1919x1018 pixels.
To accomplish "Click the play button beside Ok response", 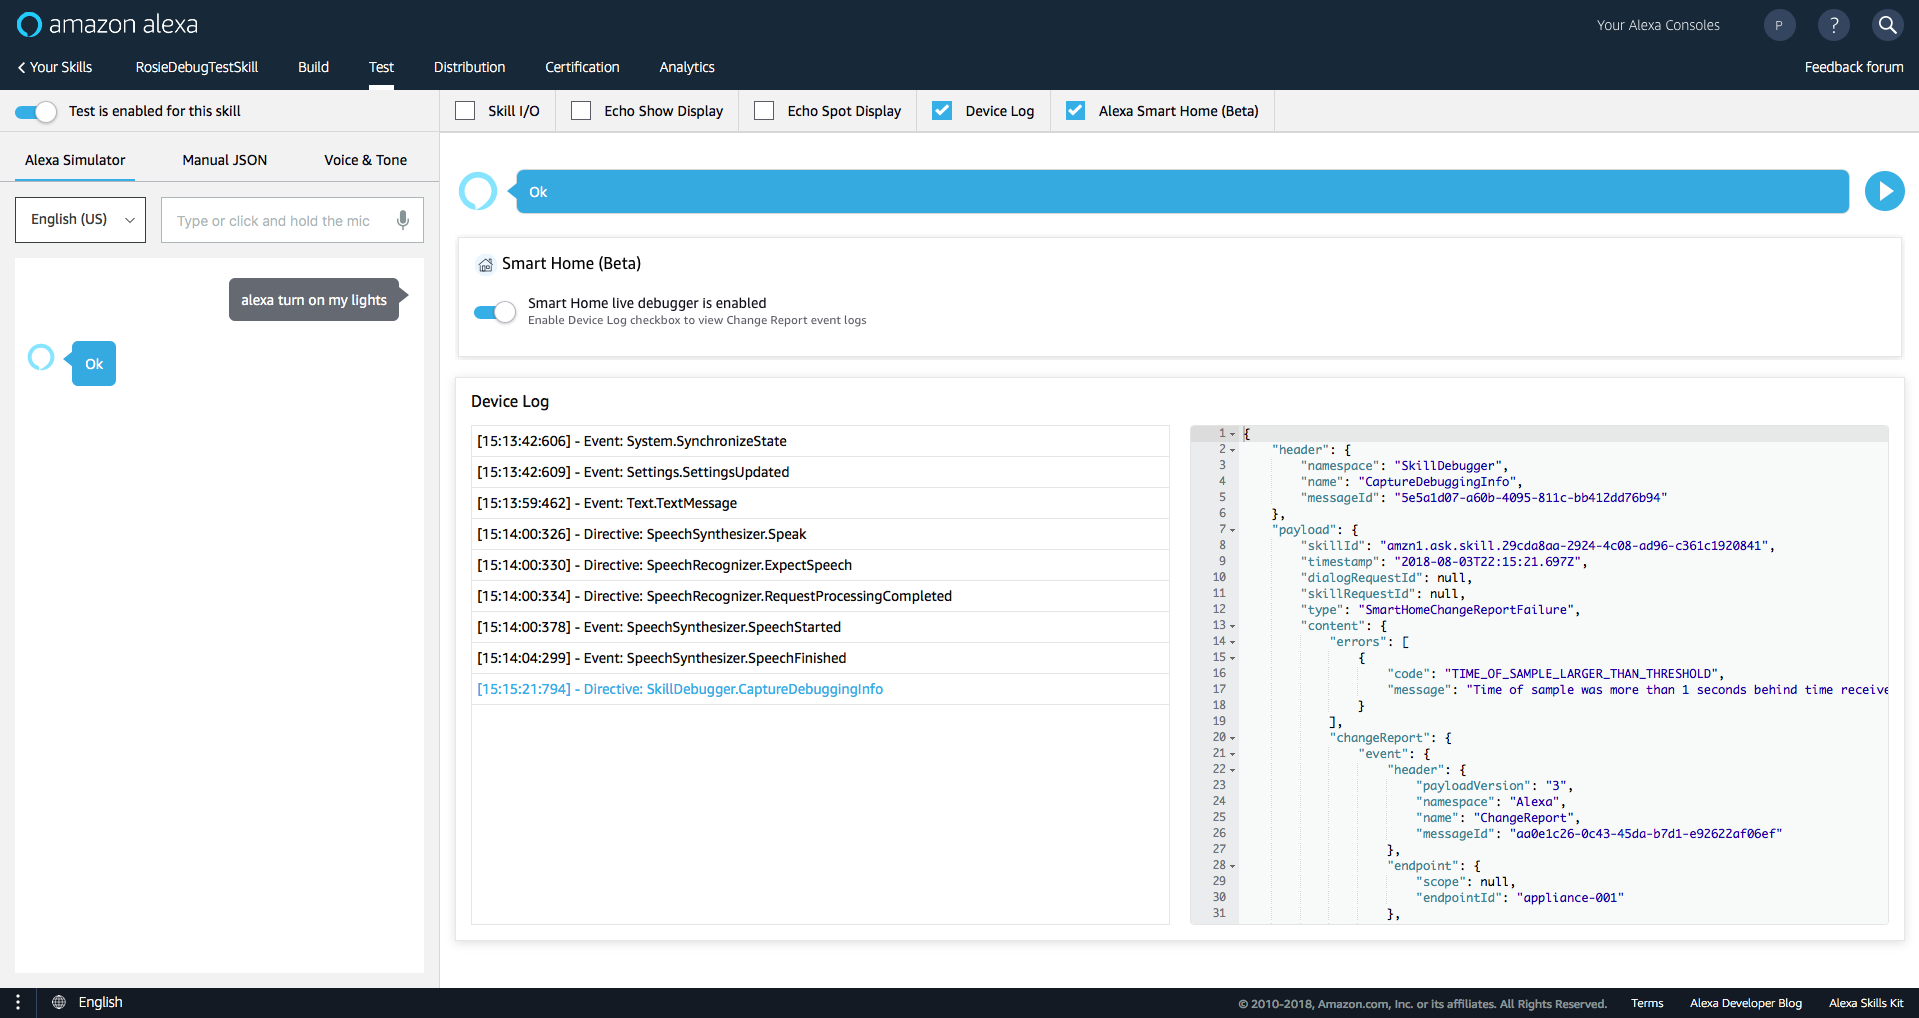I will pyautogui.click(x=1884, y=191).
